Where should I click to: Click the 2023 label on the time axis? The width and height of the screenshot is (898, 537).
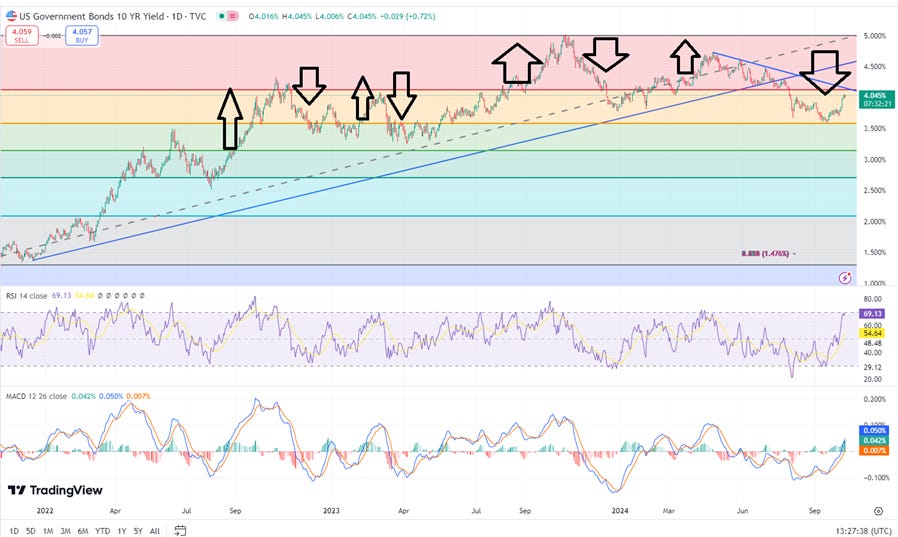click(x=331, y=511)
